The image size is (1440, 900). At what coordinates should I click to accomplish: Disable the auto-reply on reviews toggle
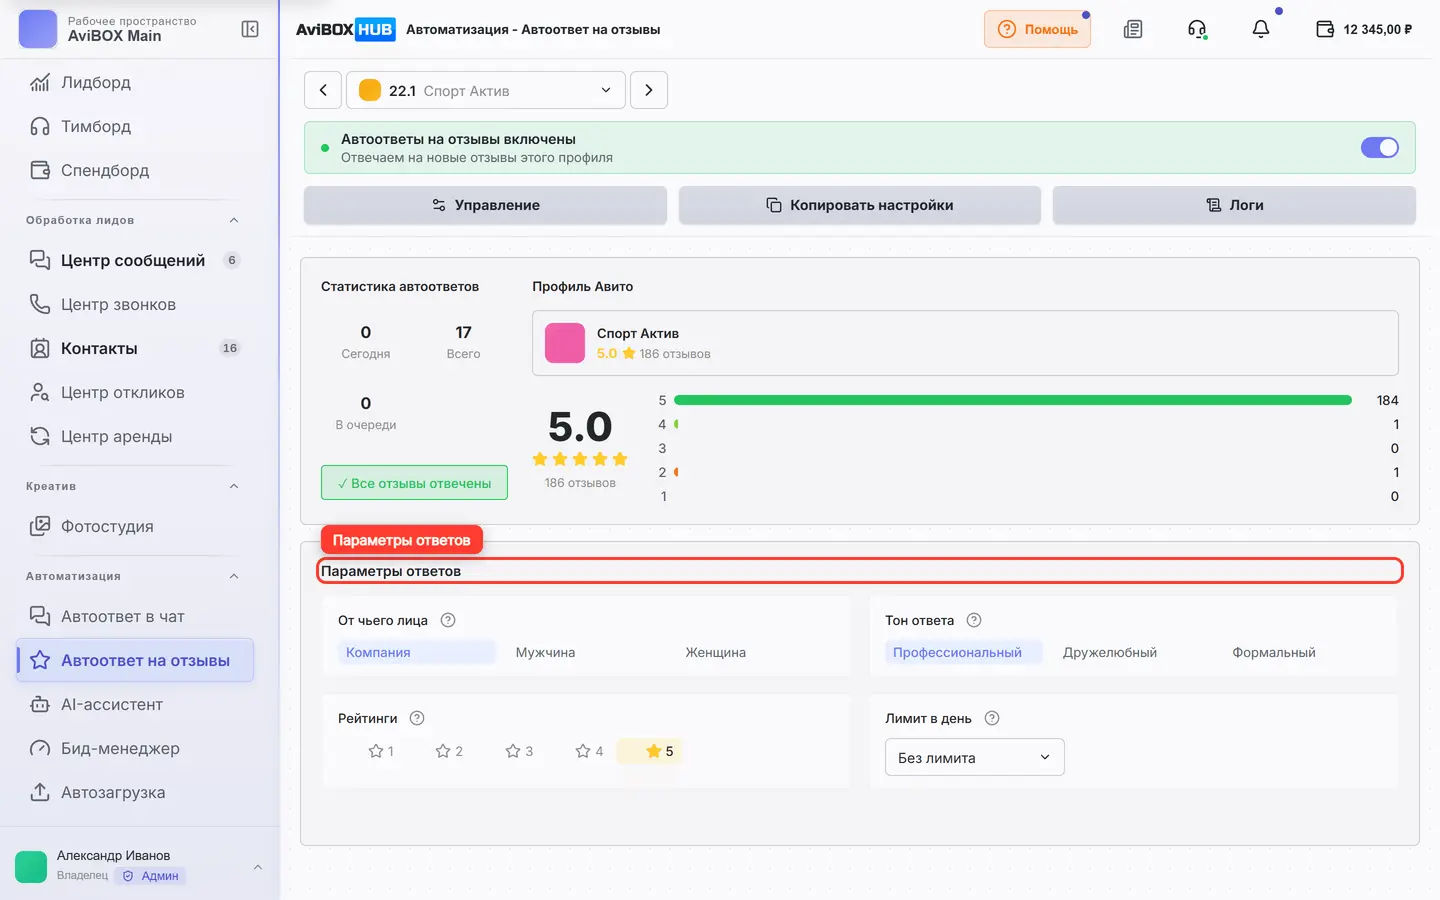1380,147
